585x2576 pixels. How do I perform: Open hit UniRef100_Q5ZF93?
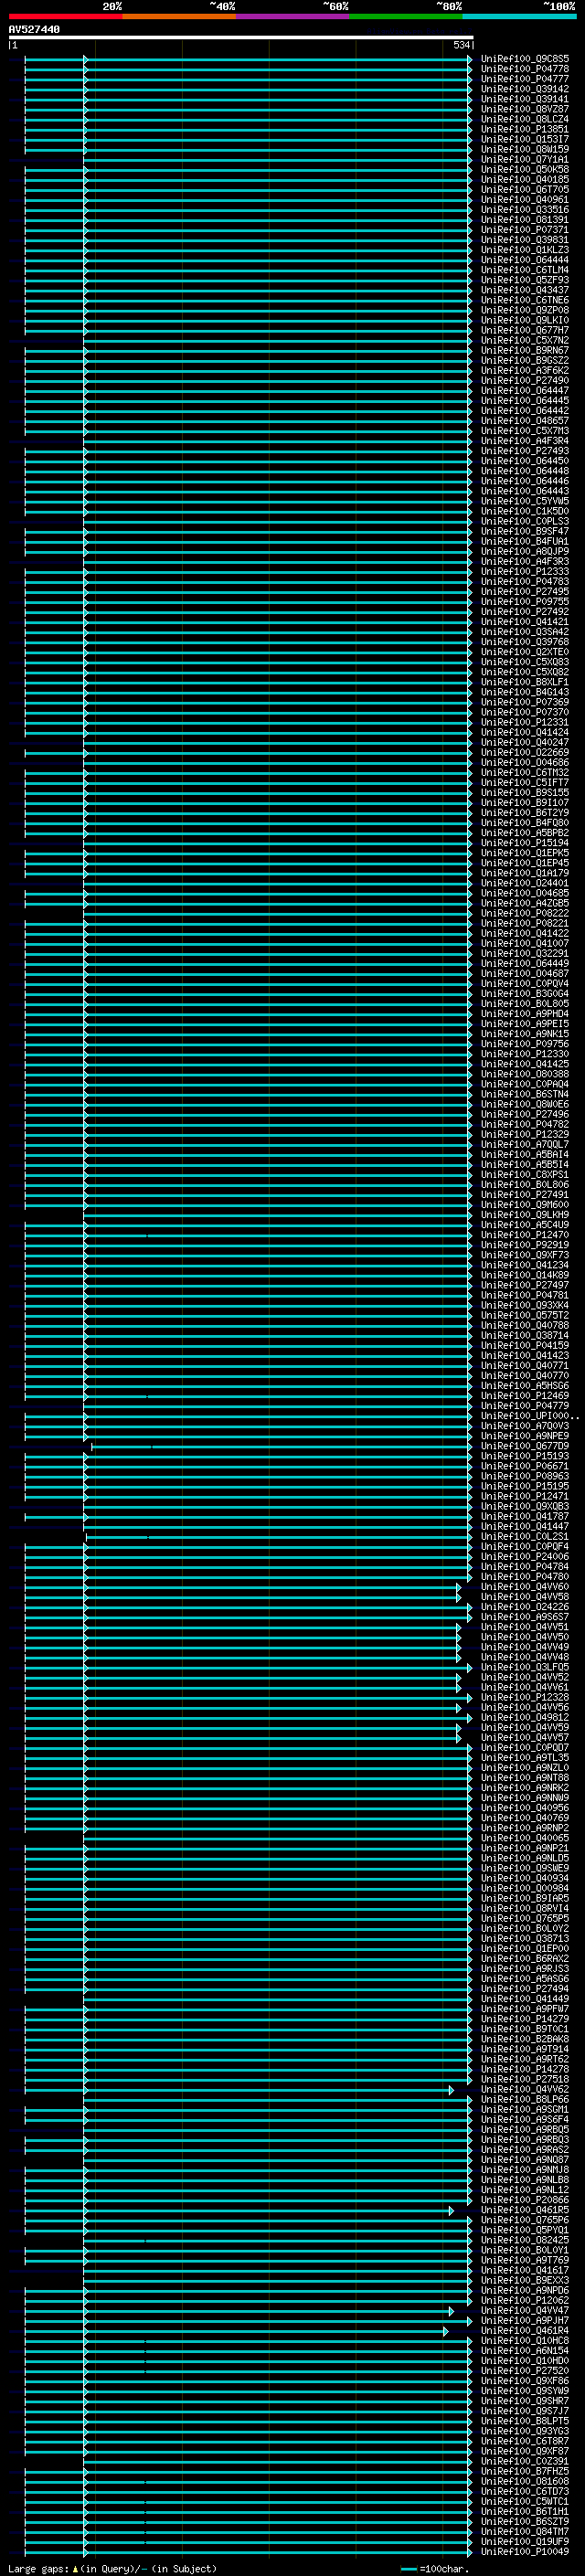(x=525, y=280)
